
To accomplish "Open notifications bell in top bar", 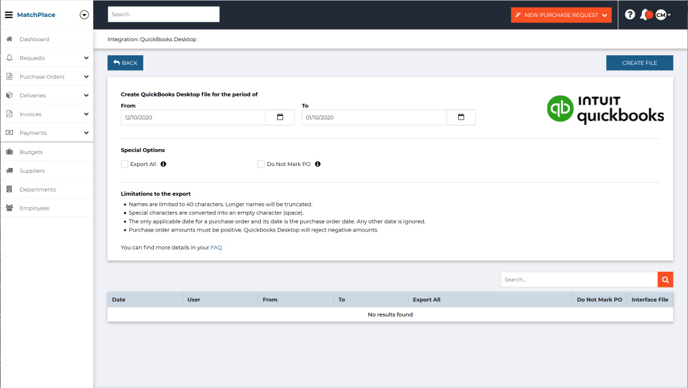I will 645,15.
